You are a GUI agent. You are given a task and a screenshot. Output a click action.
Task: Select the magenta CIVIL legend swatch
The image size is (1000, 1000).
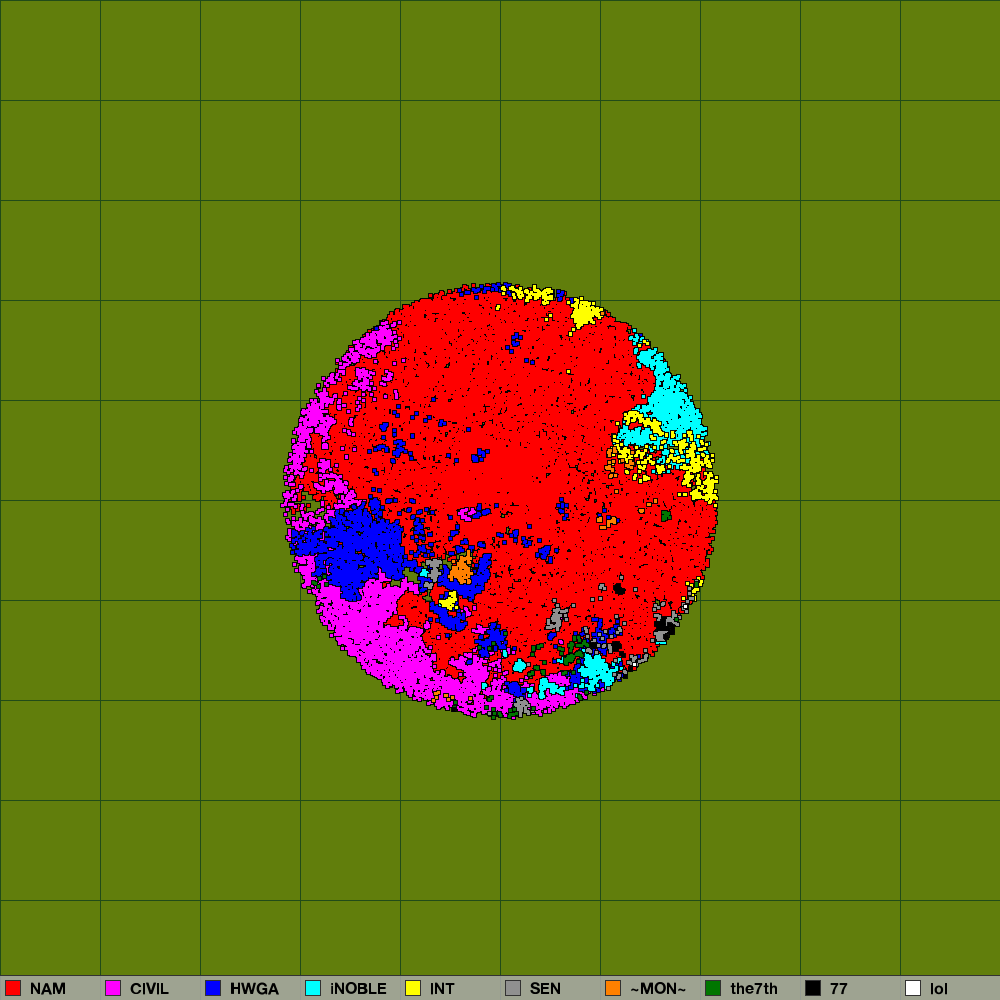point(113,988)
